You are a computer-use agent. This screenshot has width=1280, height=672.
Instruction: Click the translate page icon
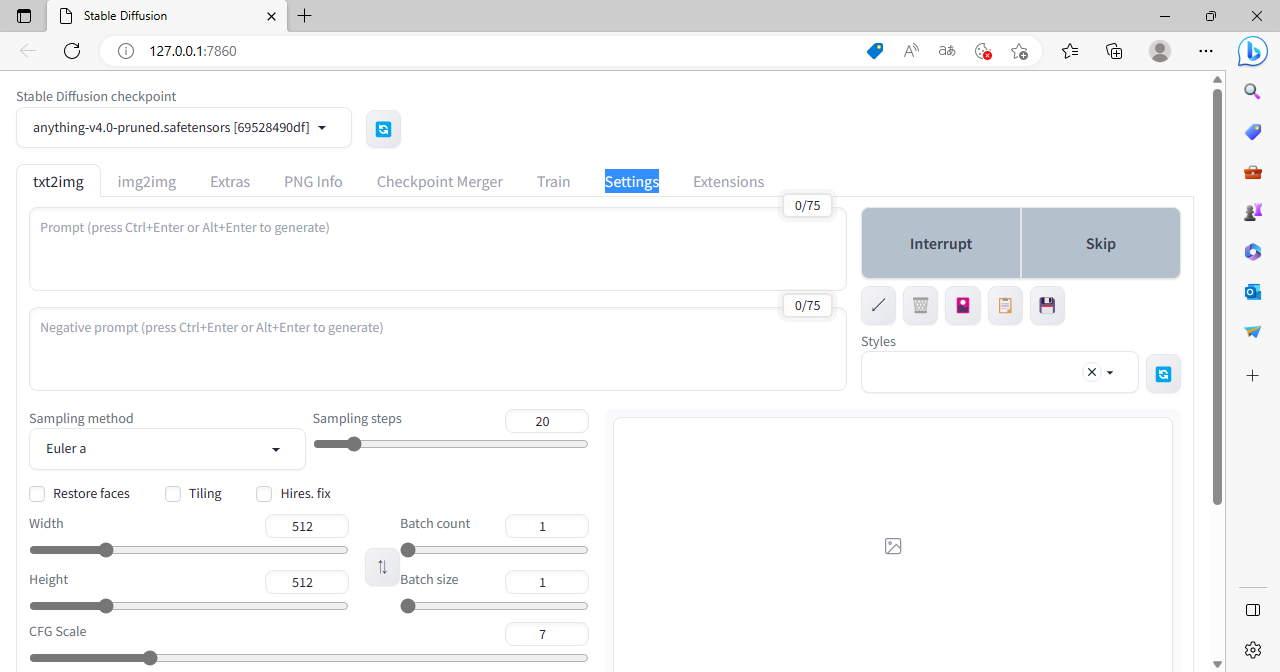pos(947,51)
